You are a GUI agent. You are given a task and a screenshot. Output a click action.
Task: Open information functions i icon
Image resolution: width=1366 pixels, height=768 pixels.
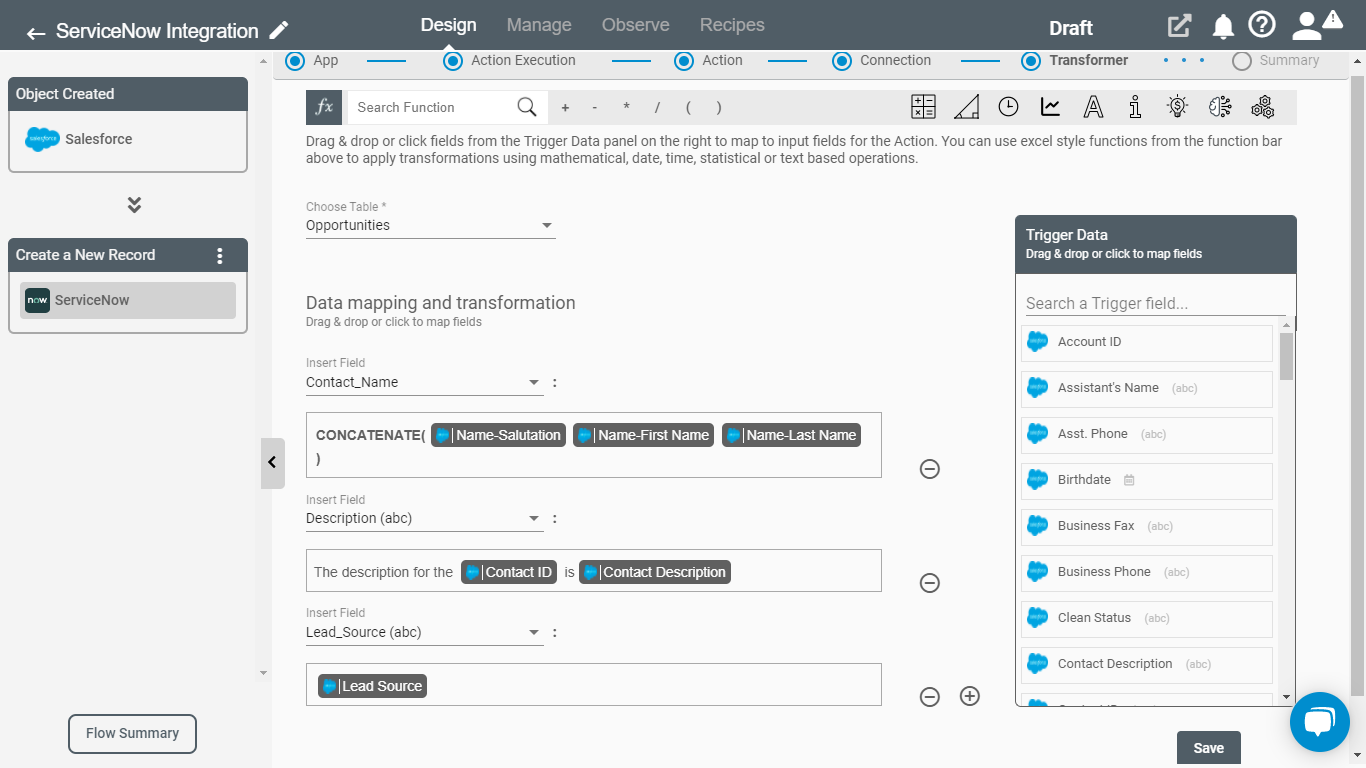point(1135,107)
